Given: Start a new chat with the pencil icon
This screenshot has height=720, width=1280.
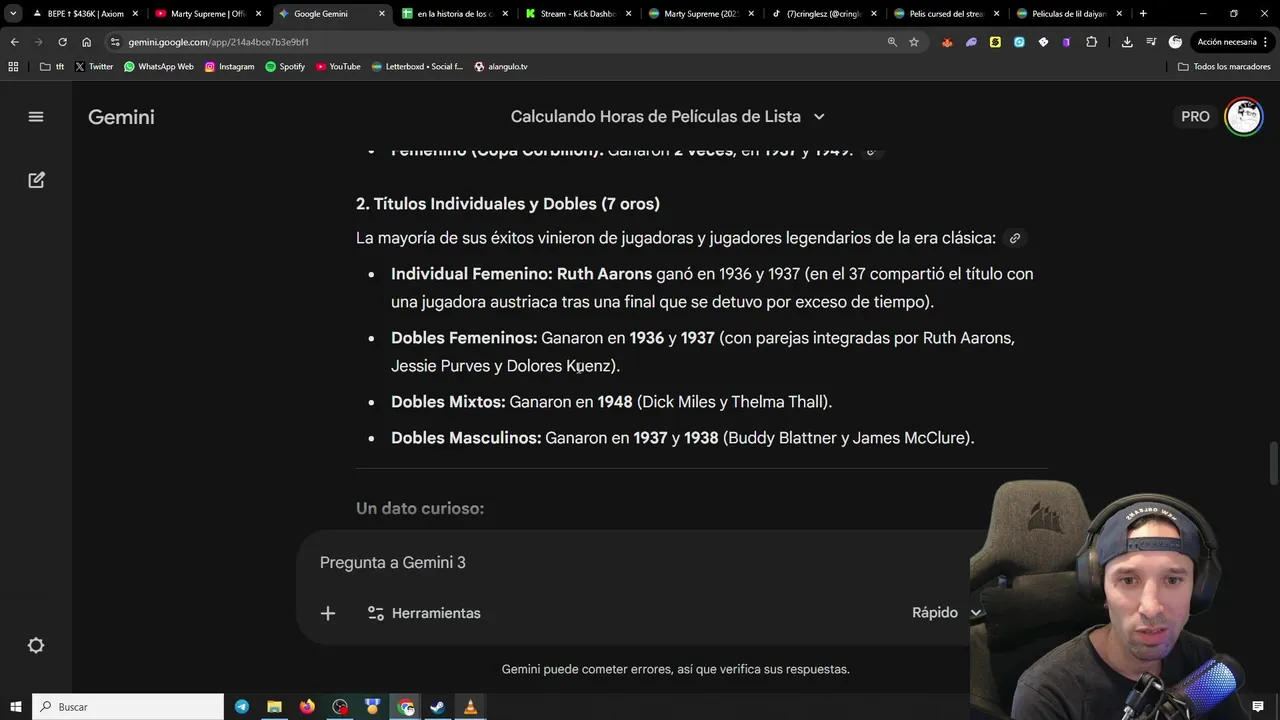Looking at the screenshot, I should [36, 180].
